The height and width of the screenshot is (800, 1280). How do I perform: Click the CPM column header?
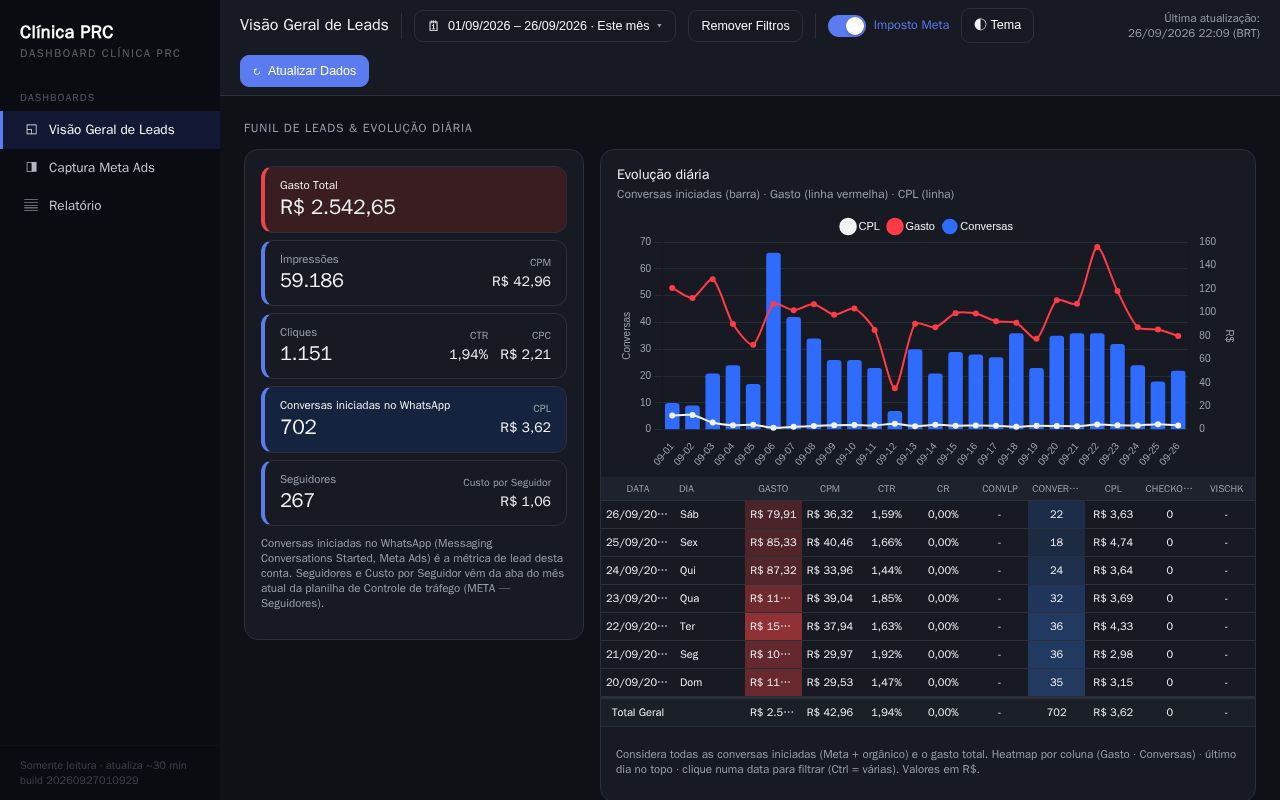pos(830,489)
